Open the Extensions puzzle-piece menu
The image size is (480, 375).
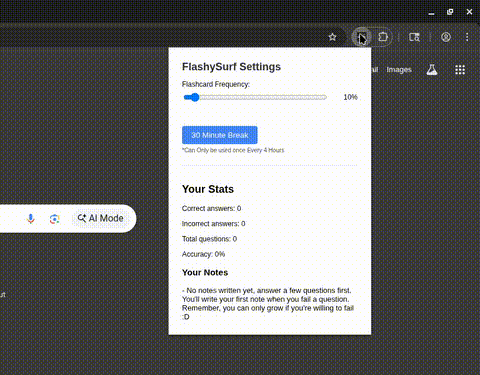(383, 37)
